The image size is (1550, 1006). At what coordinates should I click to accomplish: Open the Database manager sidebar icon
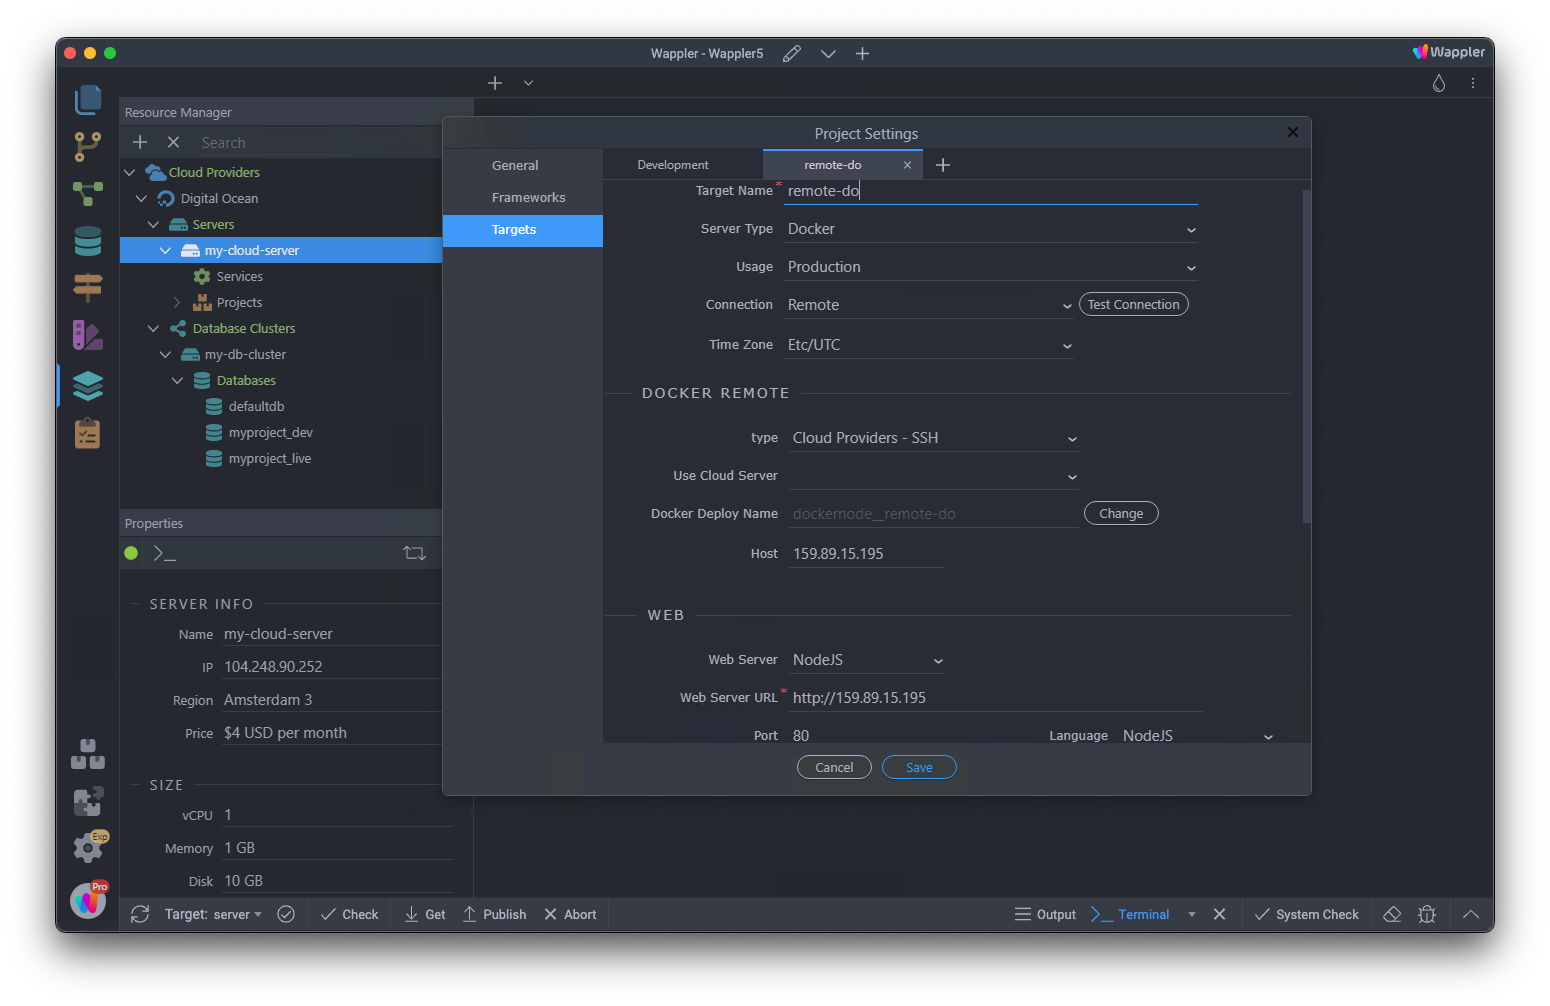click(x=88, y=241)
